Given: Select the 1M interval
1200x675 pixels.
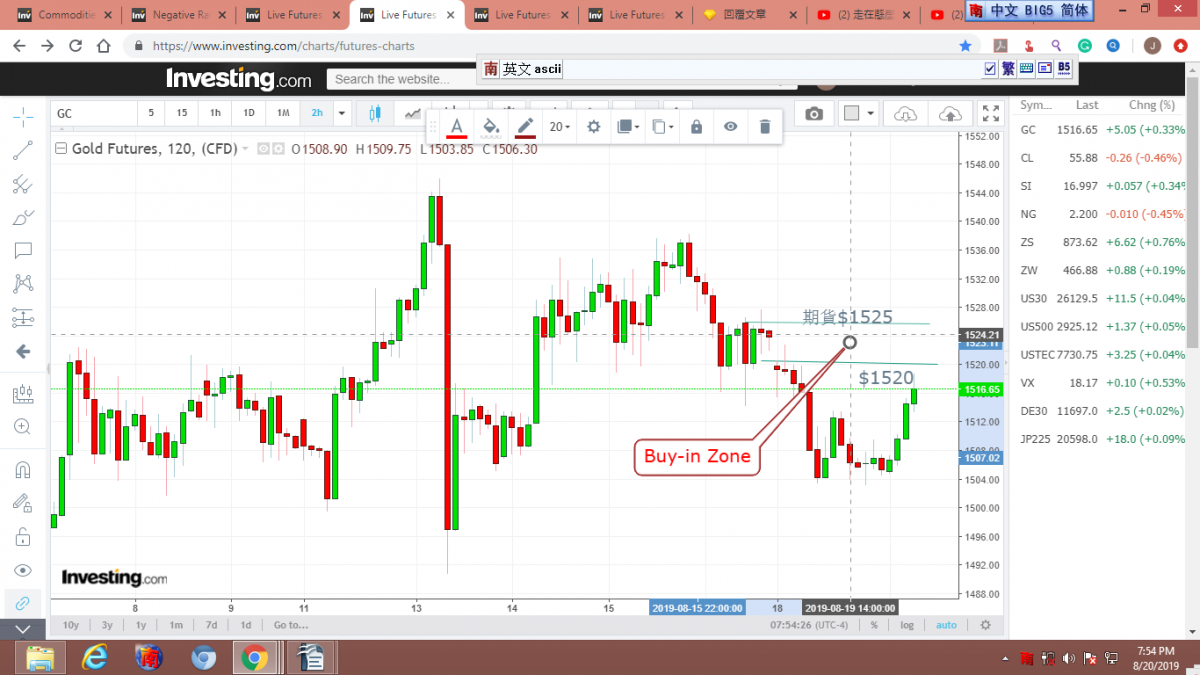Looking at the screenshot, I should click(283, 113).
